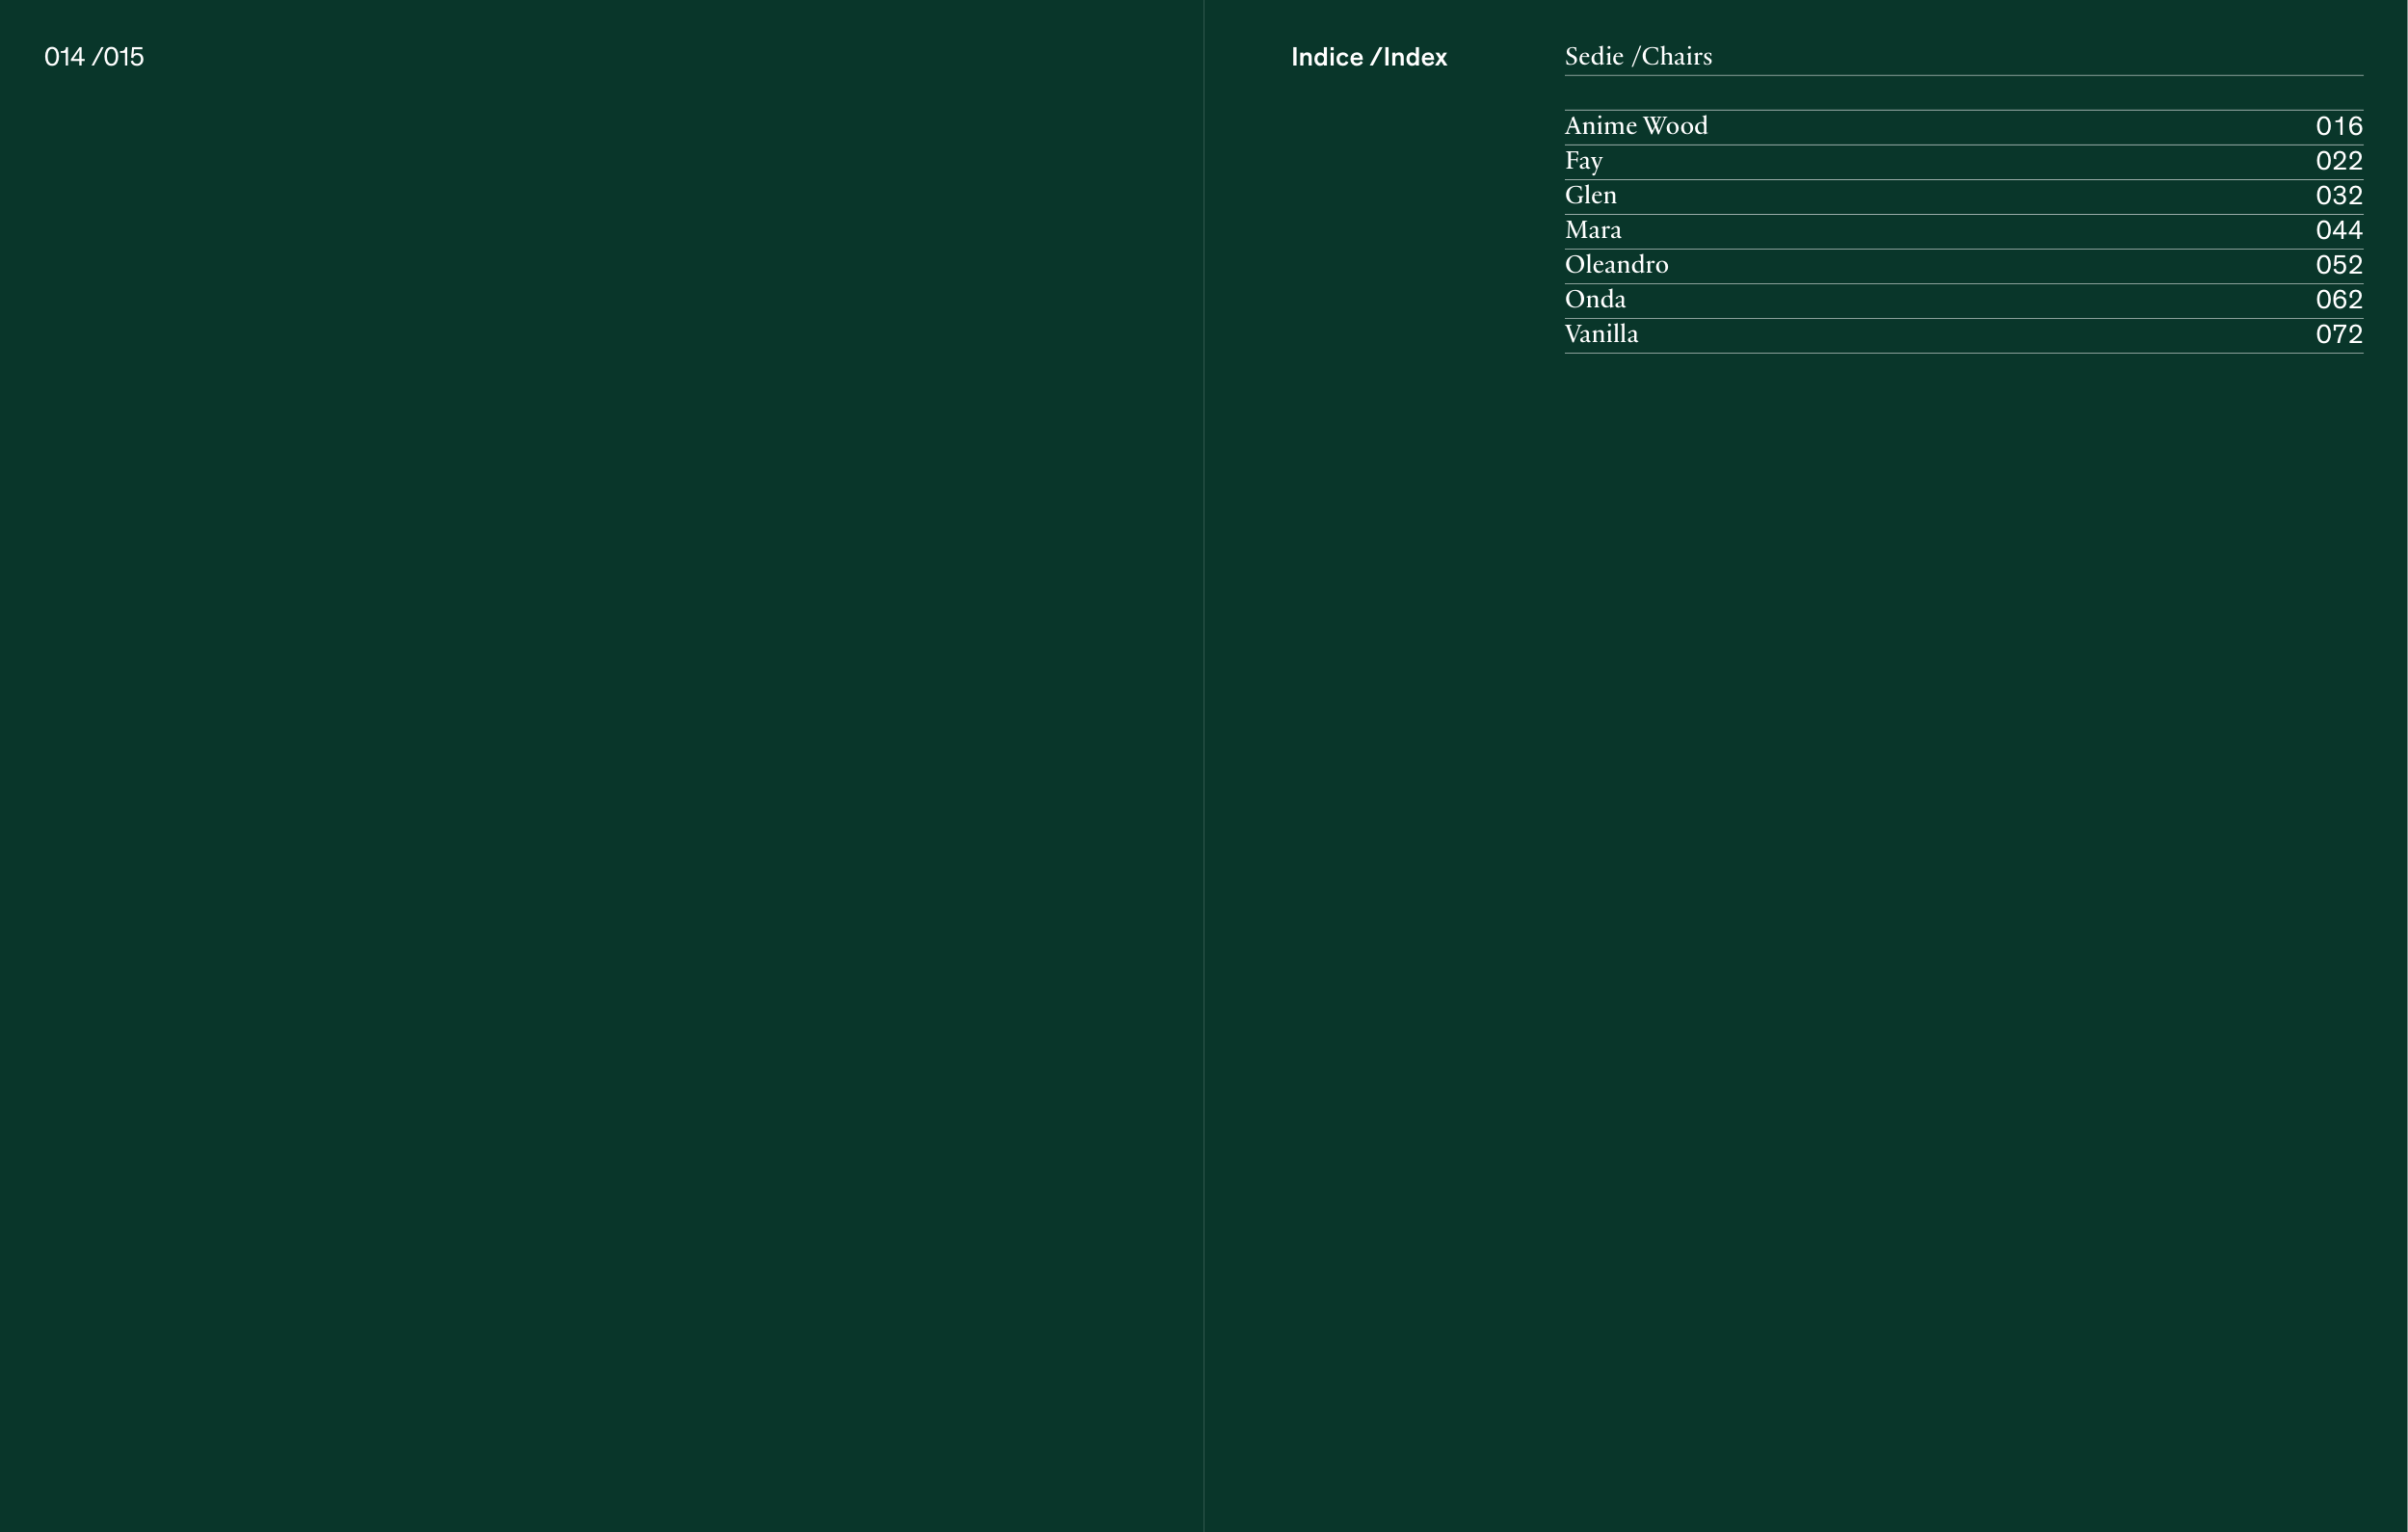Click the word Chairs in section title
The width and height of the screenshot is (2408, 1532).
pyautogui.click(x=1676, y=57)
